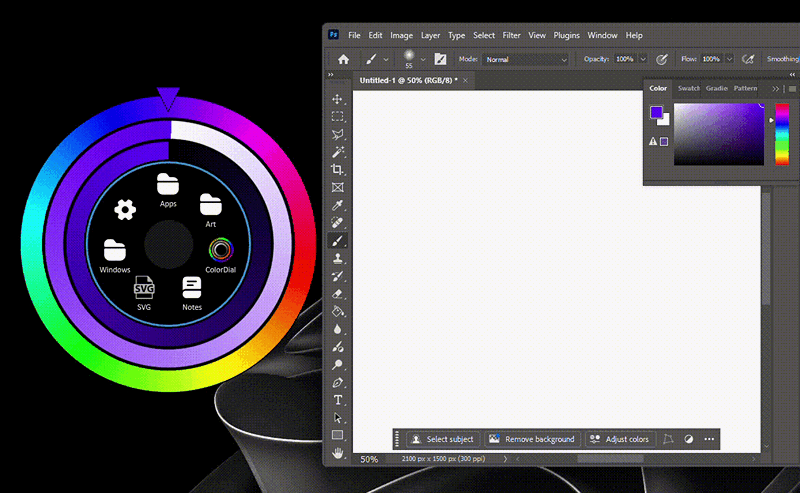Select the Crop tool
The width and height of the screenshot is (800, 493).
pos(338,170)
